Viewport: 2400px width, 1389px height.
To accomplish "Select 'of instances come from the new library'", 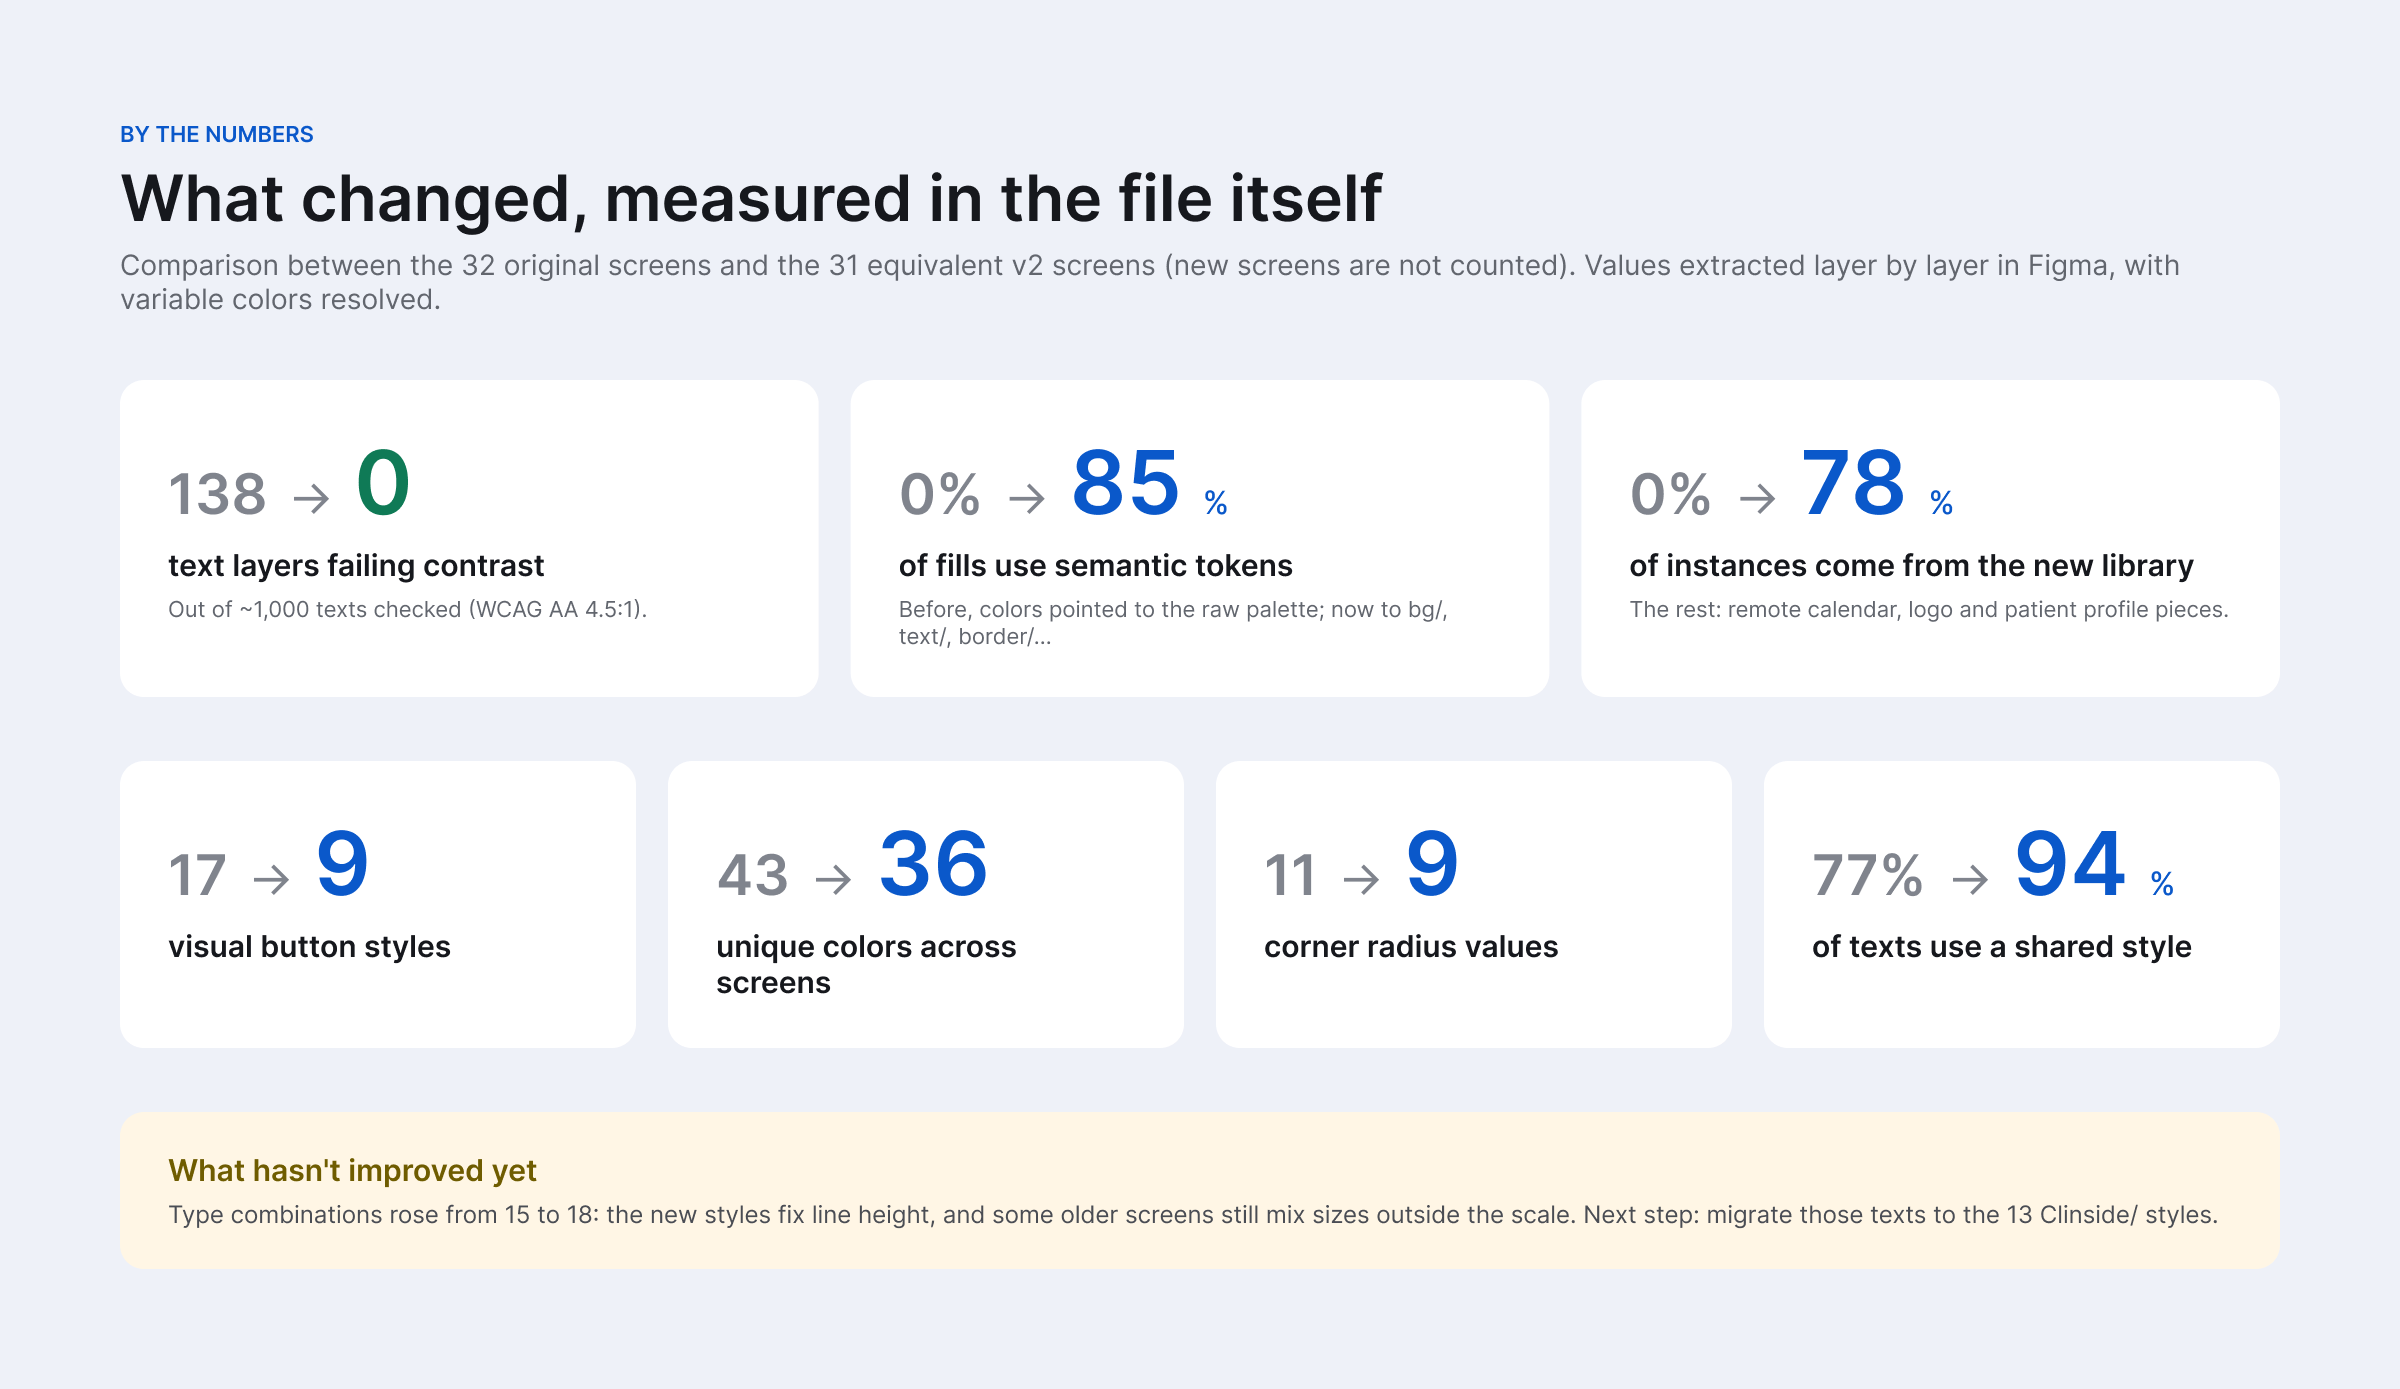I will (x=1911, y=566).
